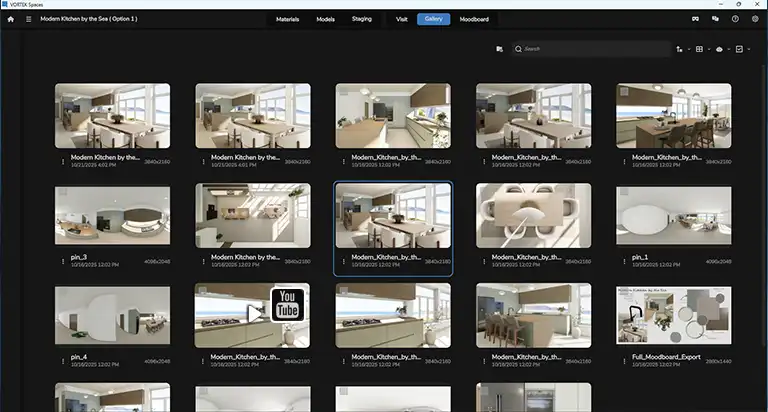Open the settings gear icon
The width and height of the screenshot is (768, 412).
pos(755,19)
